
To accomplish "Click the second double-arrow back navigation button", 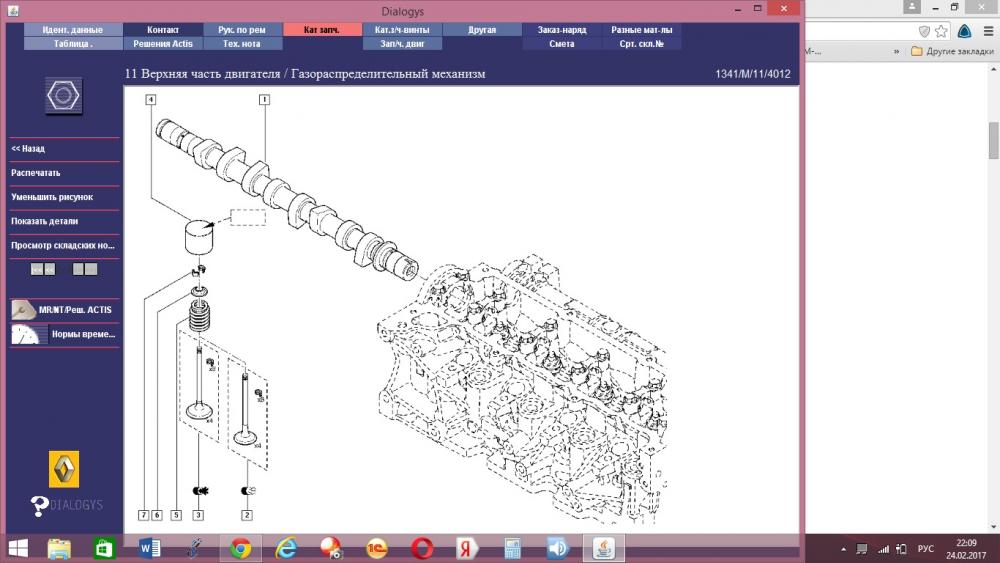I will coord(49,269).
